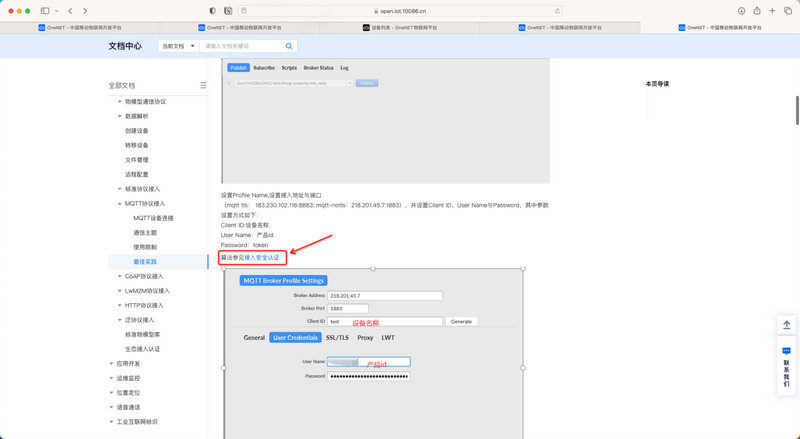Click the document keyword search field

coord(240,46)
